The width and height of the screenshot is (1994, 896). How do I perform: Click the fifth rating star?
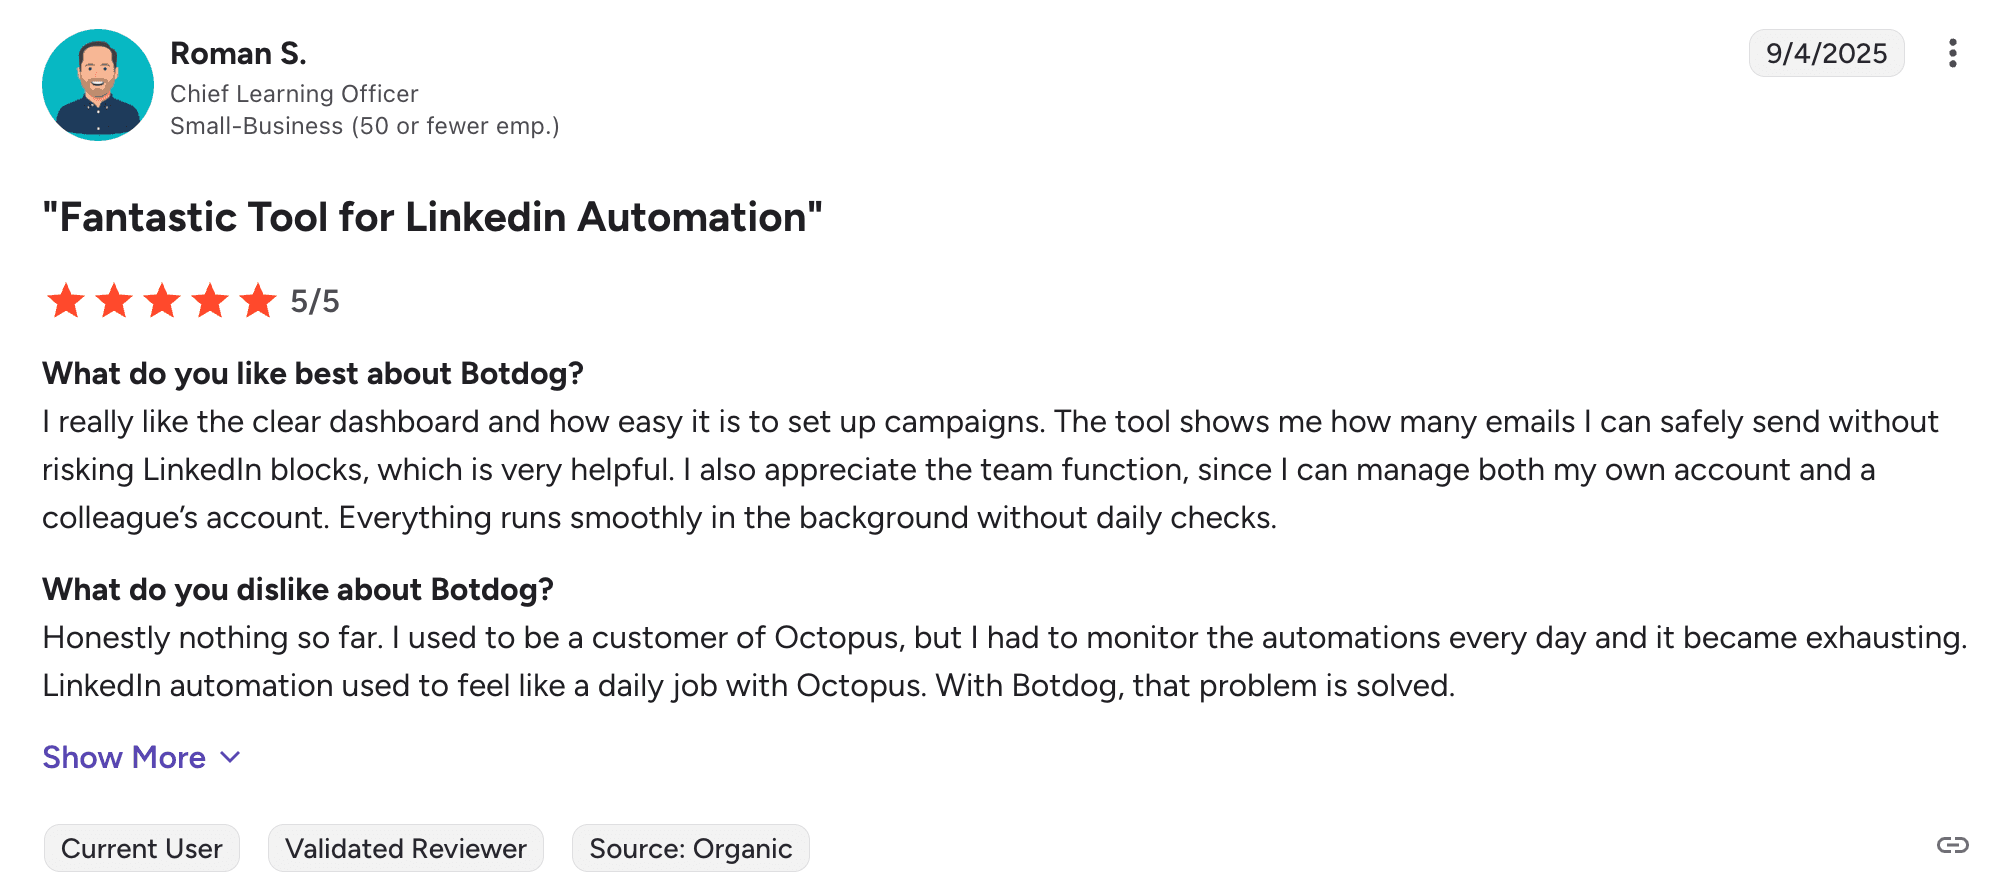point(258,301)
